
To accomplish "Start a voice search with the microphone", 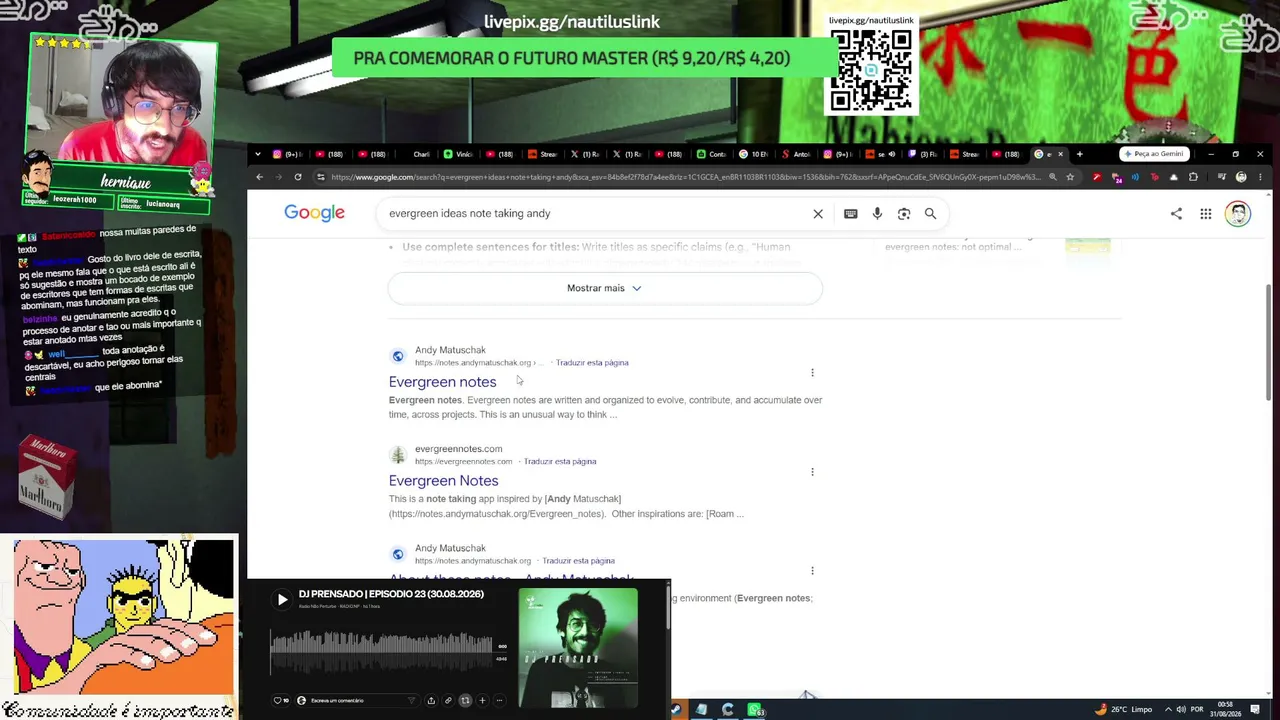I will [877, 213].
